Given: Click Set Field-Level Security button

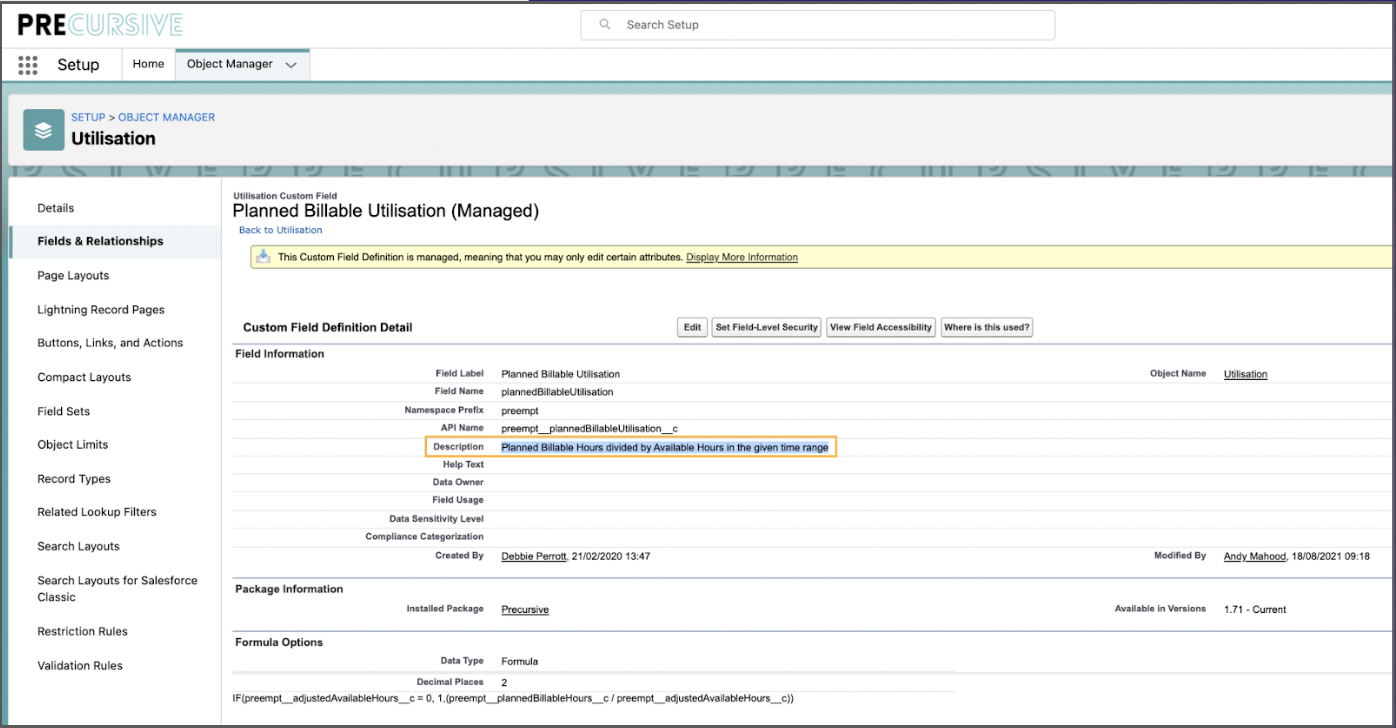Looking at the screenshot, I should 766,327.
